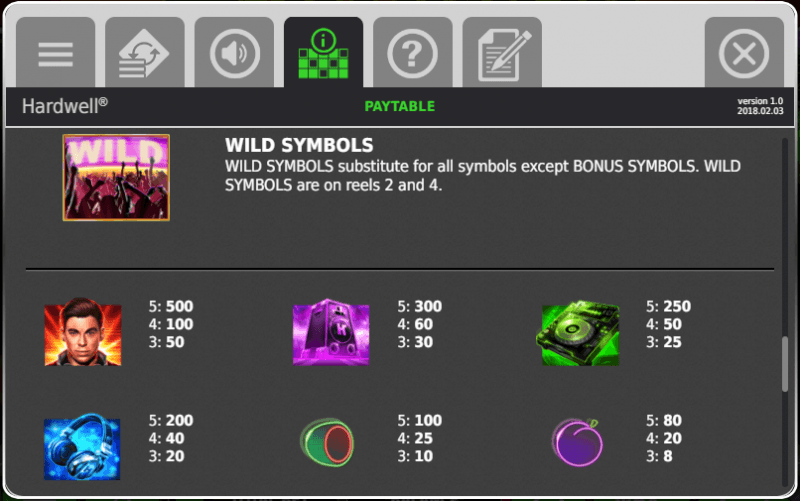
Task: Click the Hardwell game title text
Action: (65, 106)
